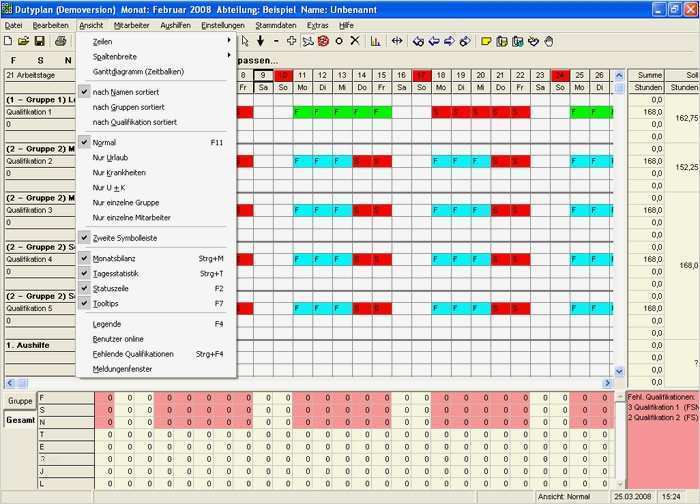
Task: Click the horizontal double-arrow width icon
Action: point(397,42)
